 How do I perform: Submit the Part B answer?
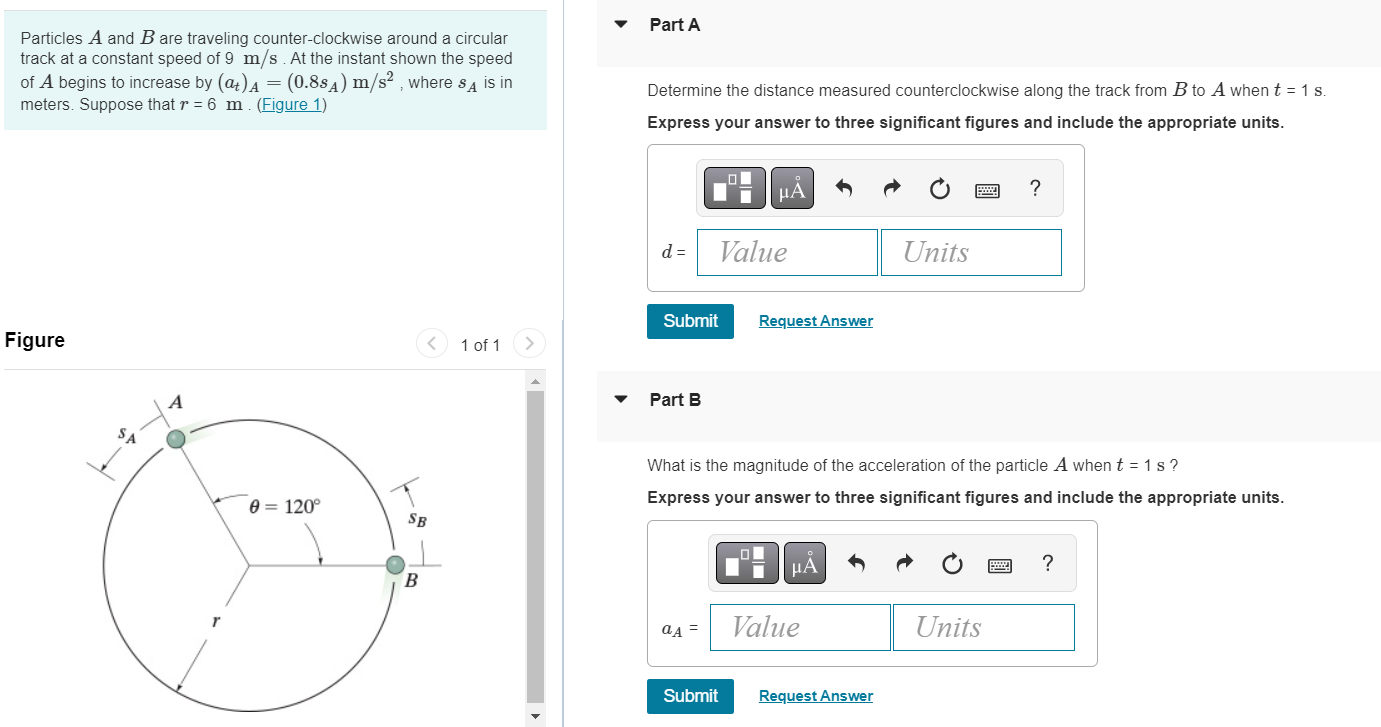pyautogui.click(x=690, y=696)
